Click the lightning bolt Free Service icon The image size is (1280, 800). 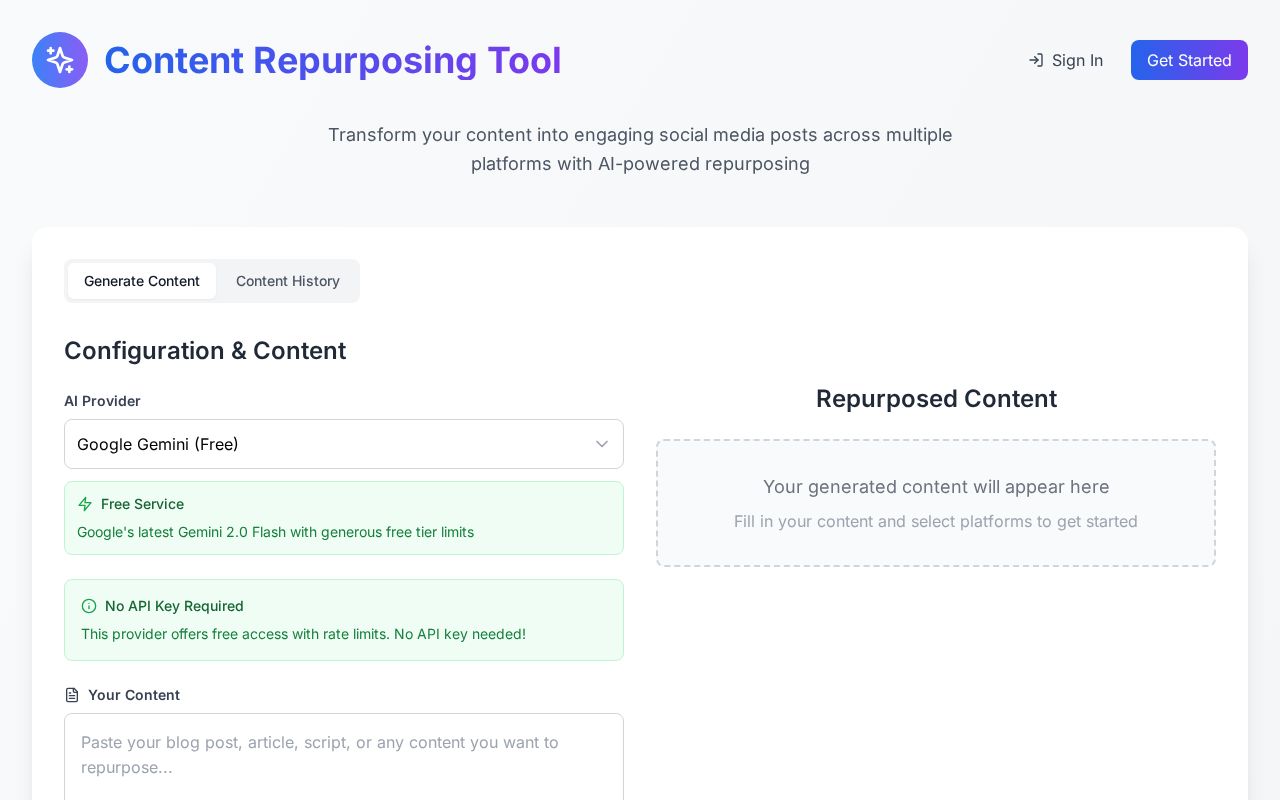point(85,504)
